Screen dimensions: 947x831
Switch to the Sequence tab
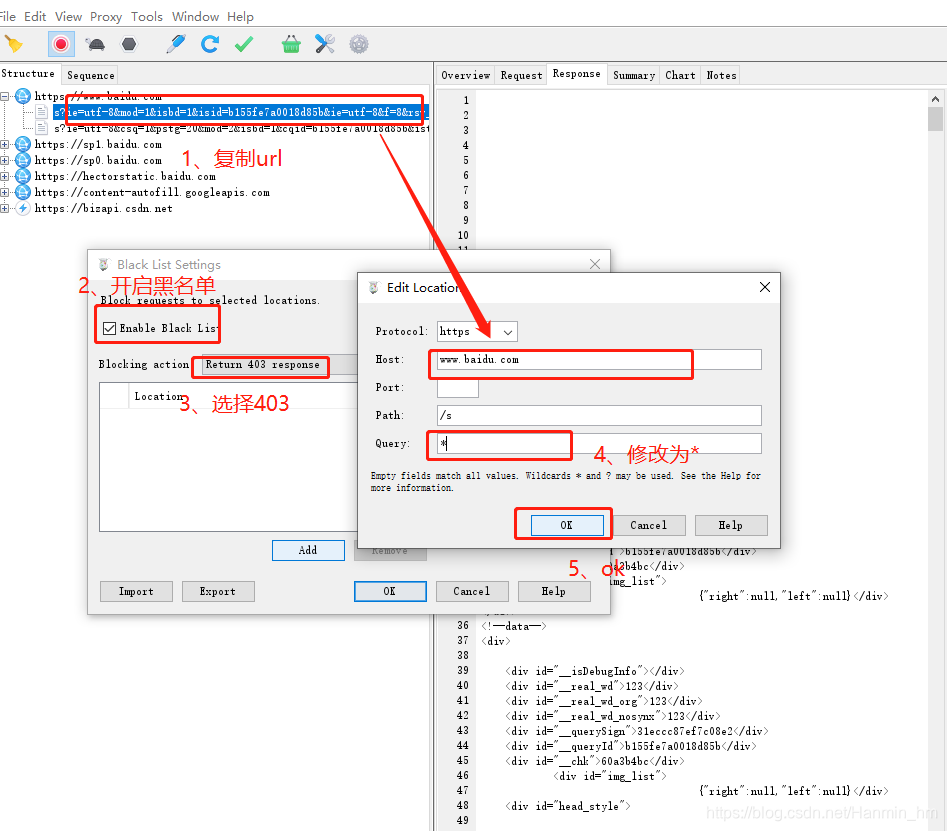point(91,75)
